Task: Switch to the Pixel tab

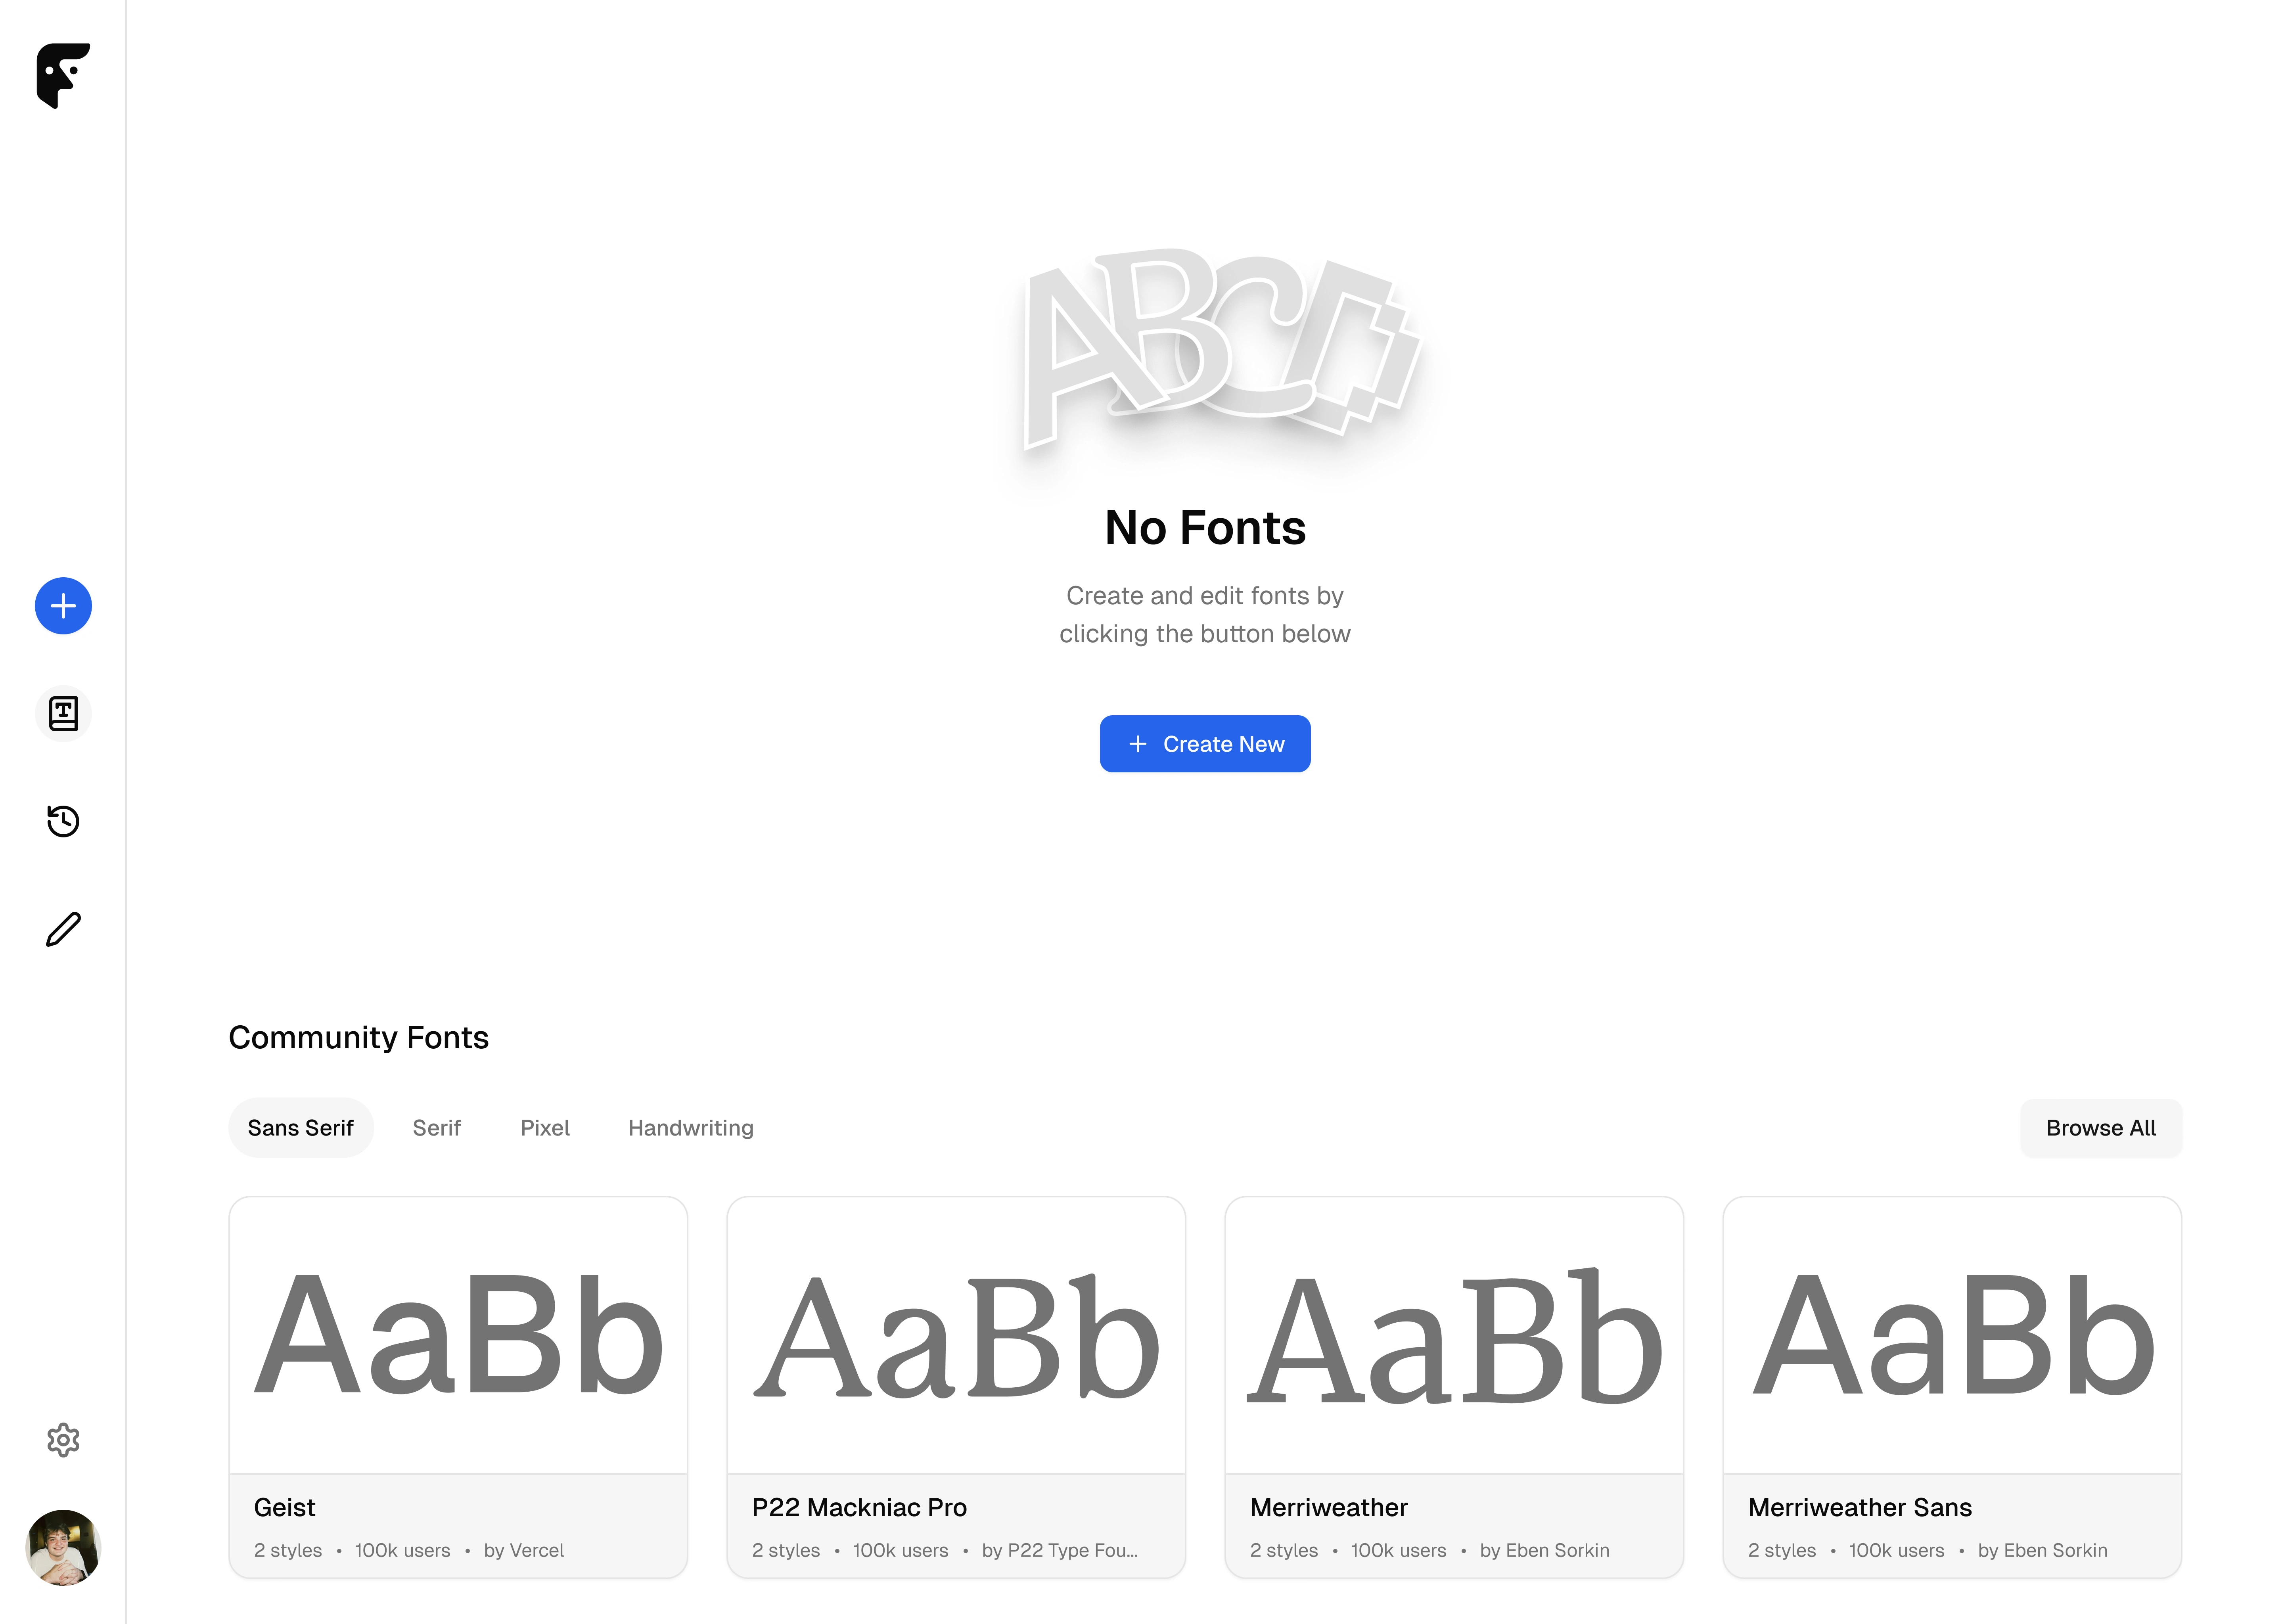Action: point(545,1128)
